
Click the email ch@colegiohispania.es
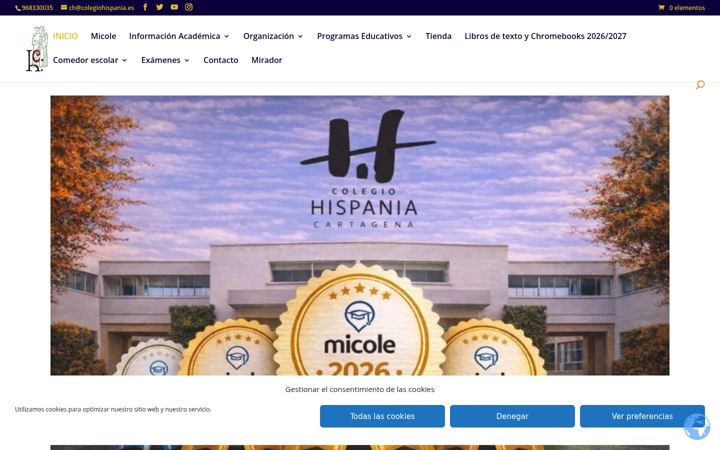pyautogui.click(x=98, y=8)
